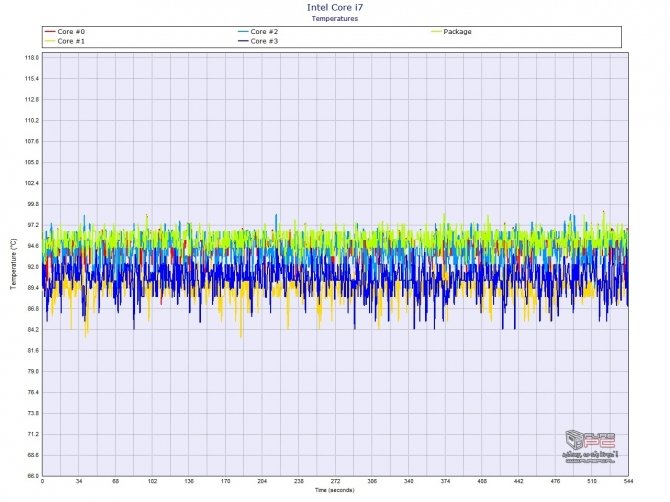
Task: Click the 97.2 y-axis value
Action: (33, 225)
